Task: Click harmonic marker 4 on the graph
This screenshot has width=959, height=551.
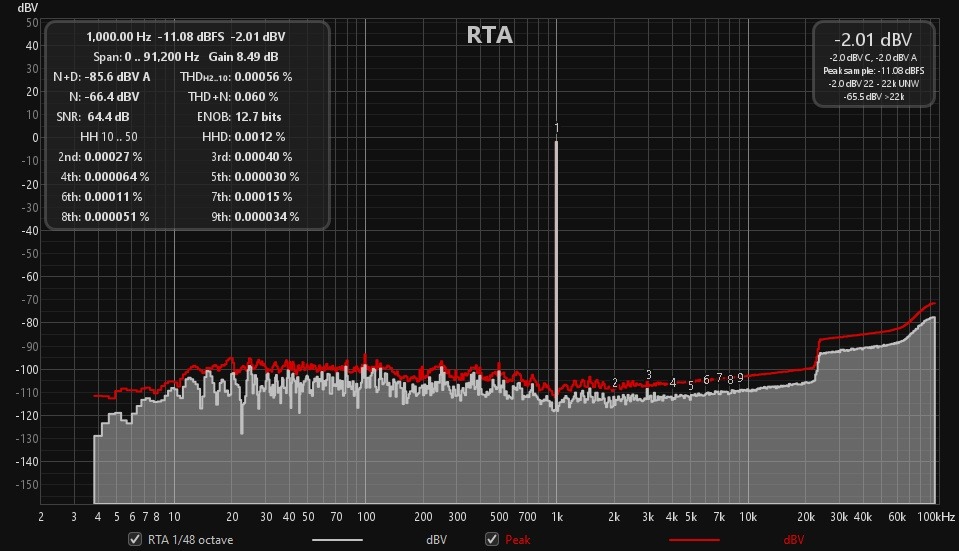Action: 673,383
